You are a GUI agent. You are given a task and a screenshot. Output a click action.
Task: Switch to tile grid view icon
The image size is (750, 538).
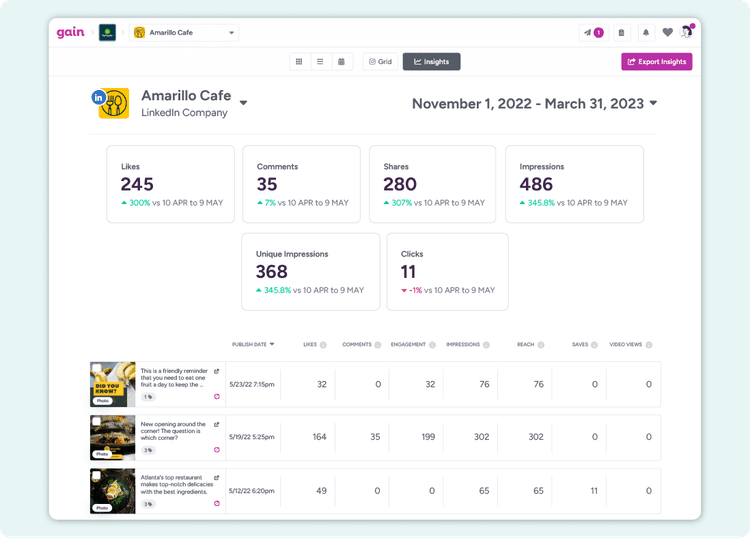pyautogui.click(x=299, y=62)
